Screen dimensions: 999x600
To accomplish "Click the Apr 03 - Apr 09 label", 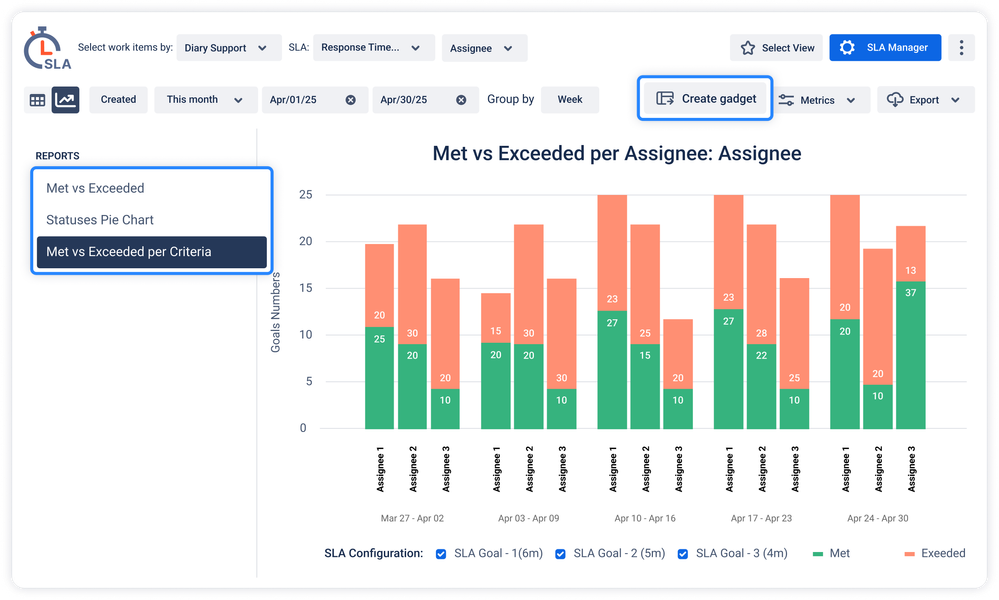I will point(528,518).
